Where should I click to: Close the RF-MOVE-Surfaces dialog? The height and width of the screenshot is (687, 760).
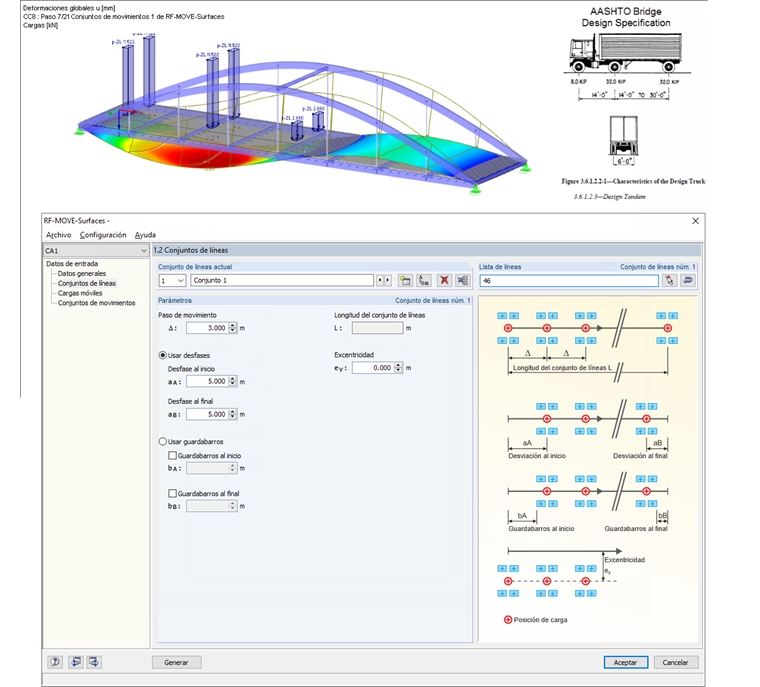coord(695,221)
